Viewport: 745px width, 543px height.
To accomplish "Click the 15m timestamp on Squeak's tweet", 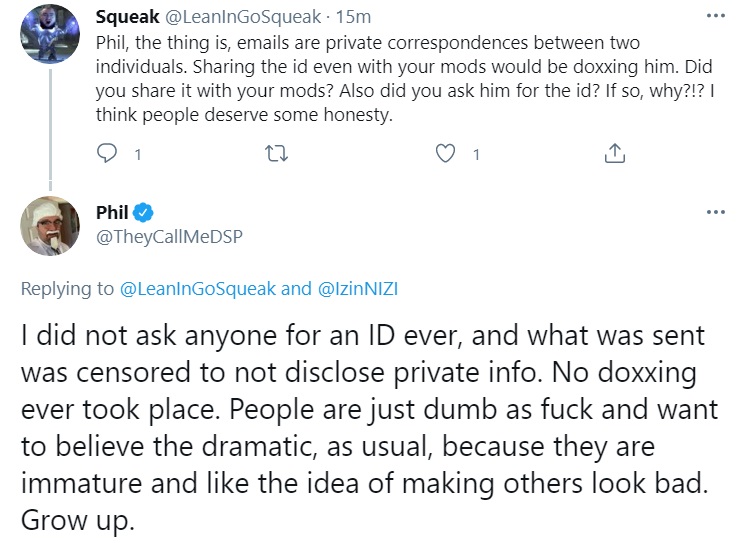I will (353, 17).
